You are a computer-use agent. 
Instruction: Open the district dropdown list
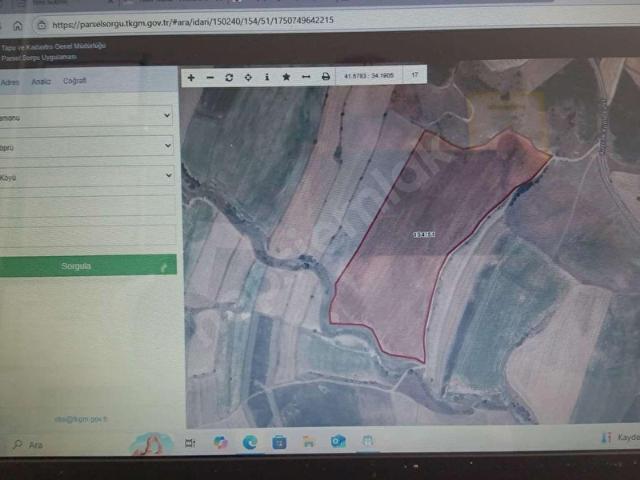(x=86, y=146)
